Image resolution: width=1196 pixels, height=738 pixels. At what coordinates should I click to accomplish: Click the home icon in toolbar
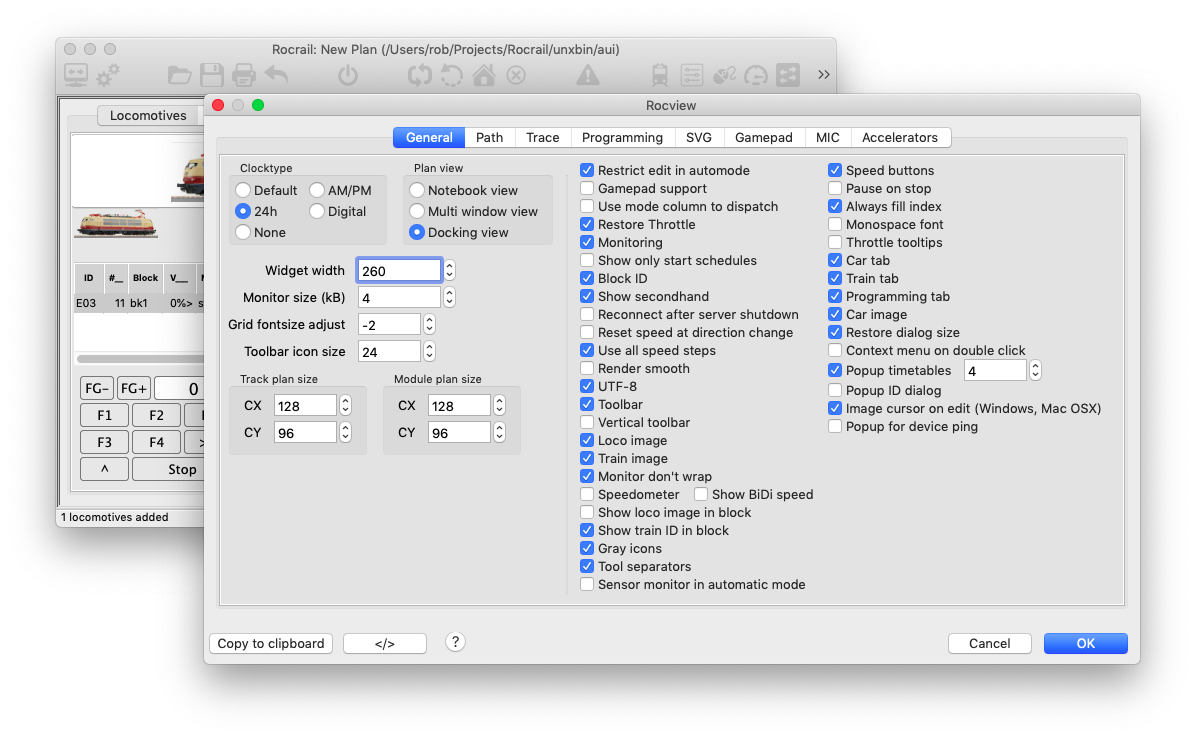tap(484, 75)
